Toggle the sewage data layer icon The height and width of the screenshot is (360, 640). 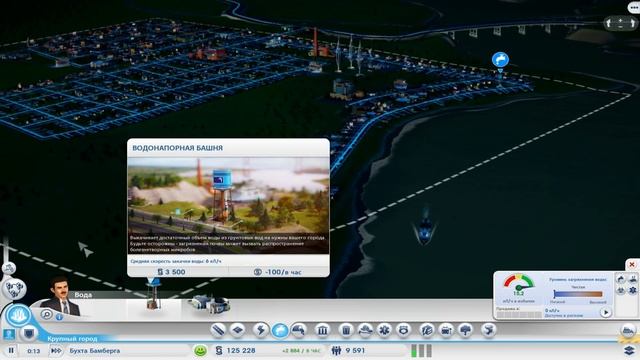tap(633, 279)
